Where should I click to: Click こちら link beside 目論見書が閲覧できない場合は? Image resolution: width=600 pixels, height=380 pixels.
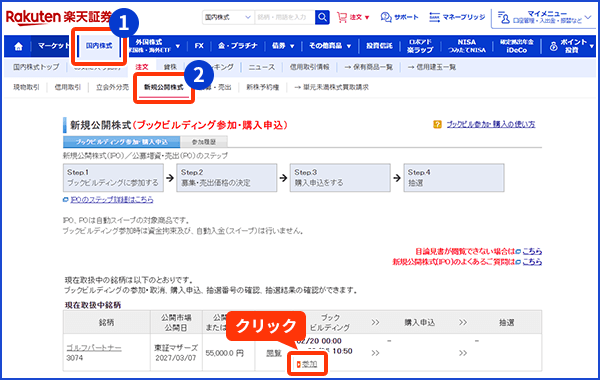tap(532, 251)
